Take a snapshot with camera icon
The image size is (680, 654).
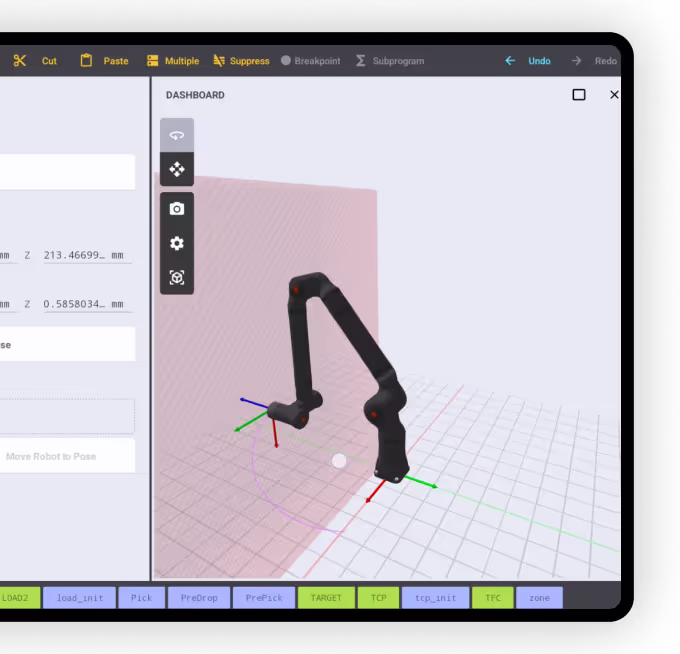coord(177,209)
